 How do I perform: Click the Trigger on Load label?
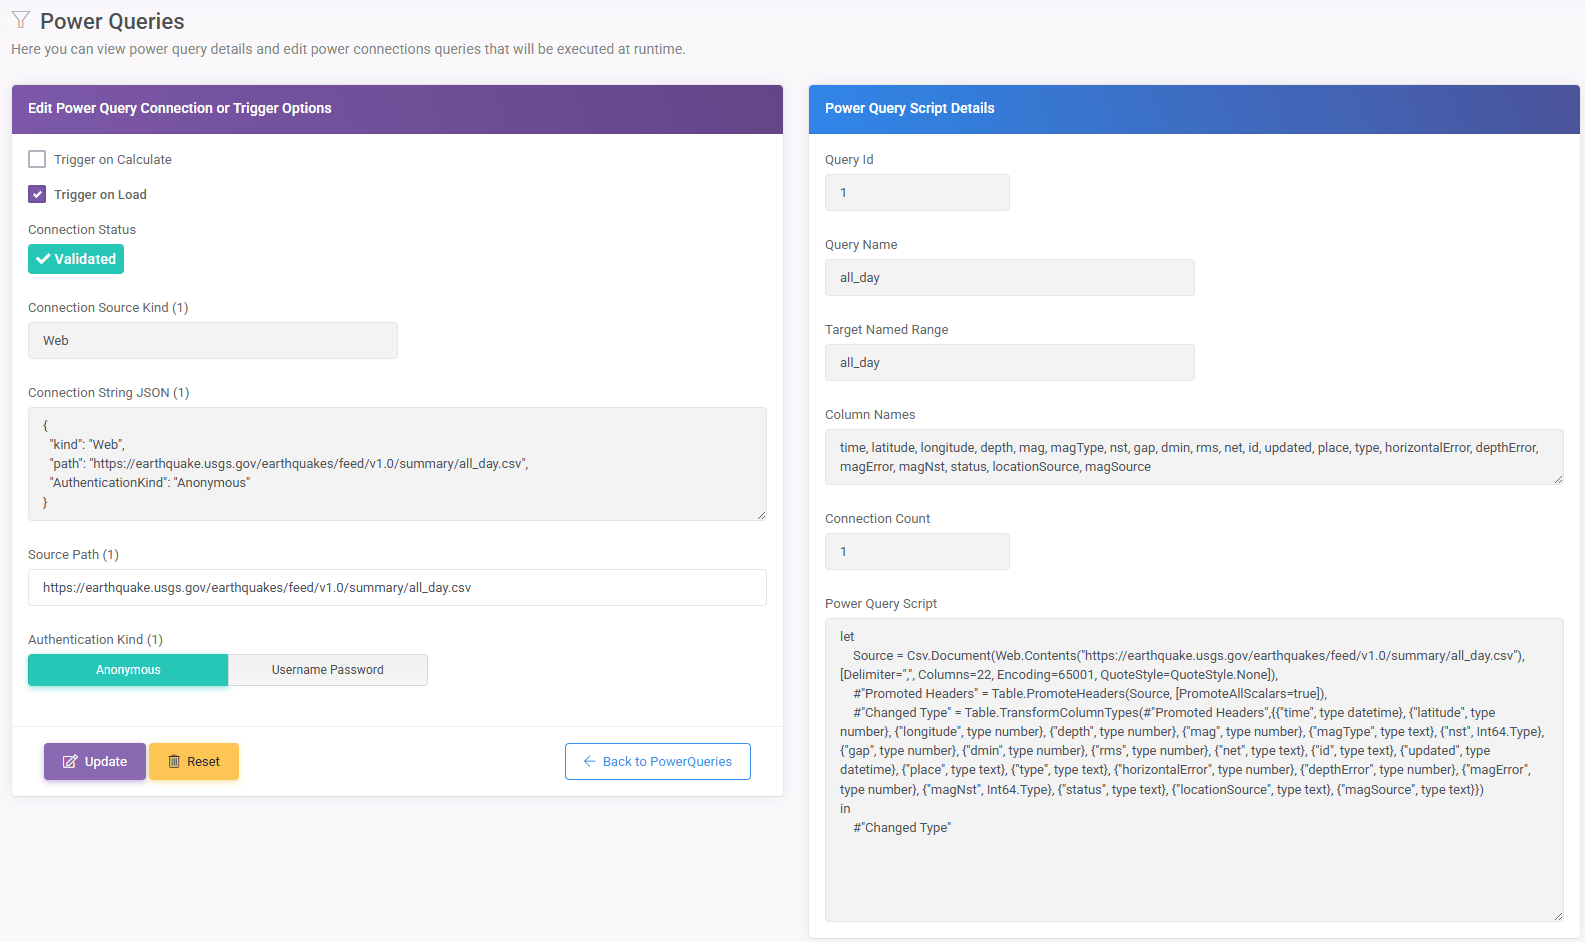coord(100,195)
